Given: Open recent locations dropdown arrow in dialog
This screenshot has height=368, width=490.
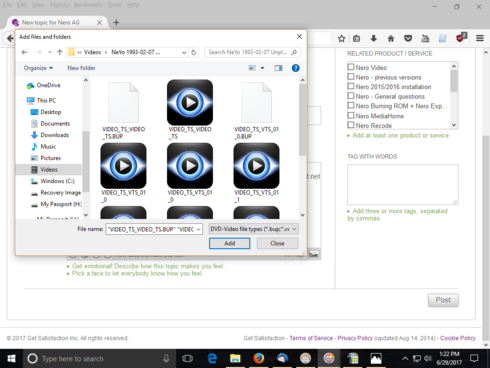Looking at the screenshot, I should (50, 52).
